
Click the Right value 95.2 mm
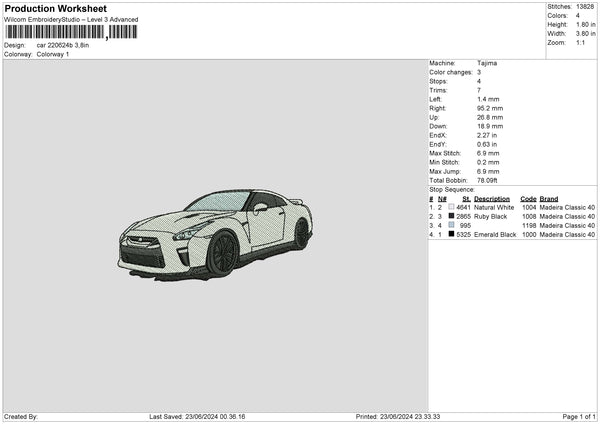pyautogui.click(x=490, y=108)
